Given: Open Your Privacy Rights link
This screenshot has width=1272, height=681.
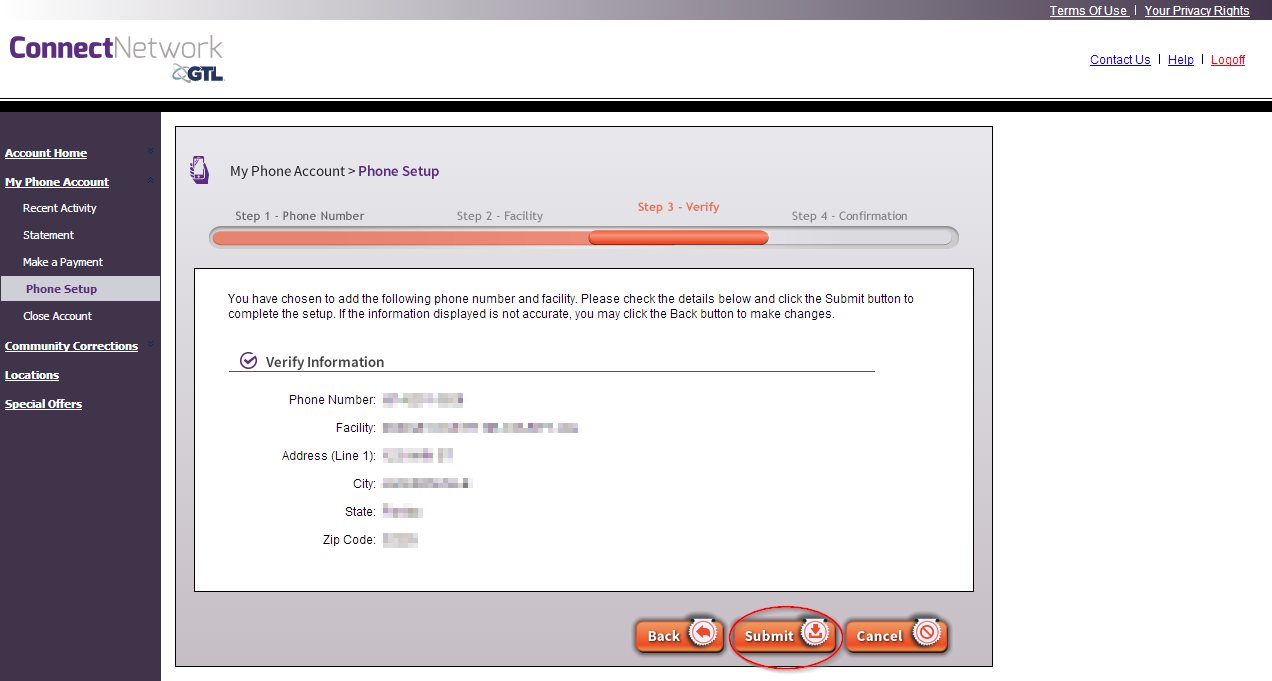Looking at the screenshot, I should [x=1197, y=10].
